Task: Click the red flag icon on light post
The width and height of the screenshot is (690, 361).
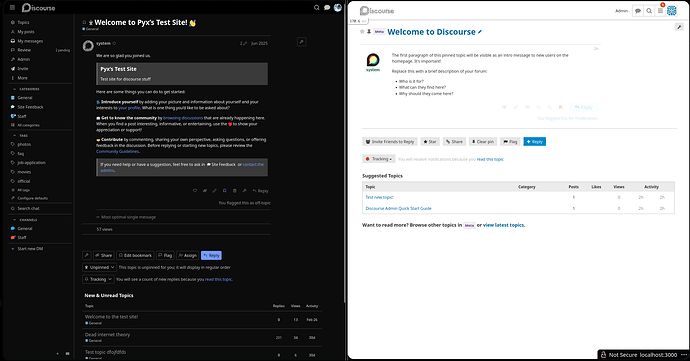Action: 561,107
